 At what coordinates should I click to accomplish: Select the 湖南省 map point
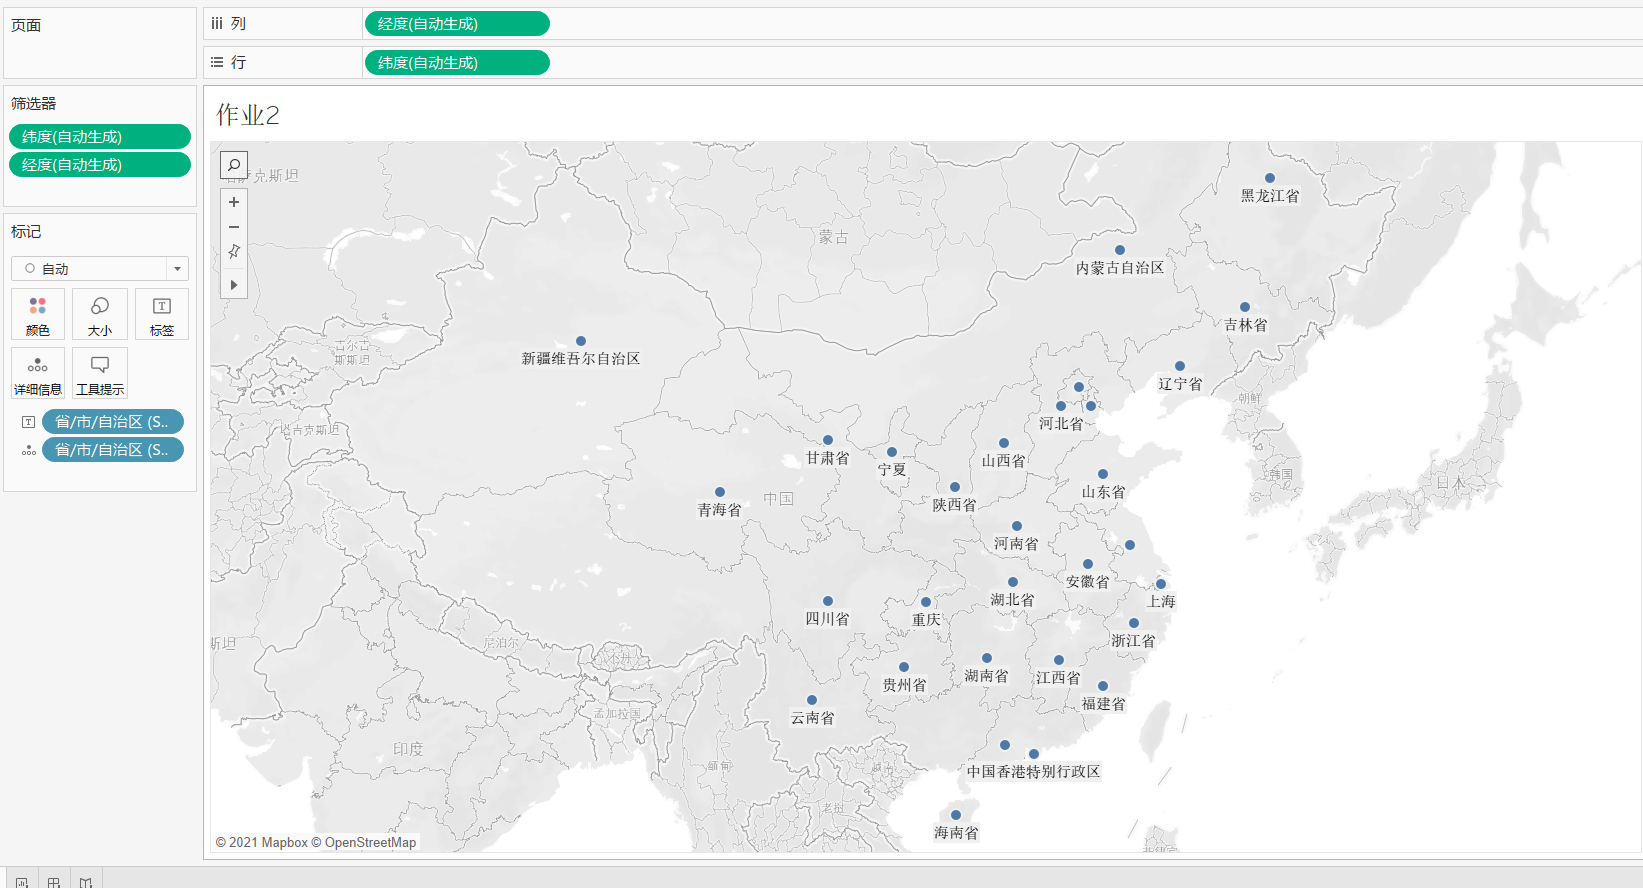[x=987, y=658]
